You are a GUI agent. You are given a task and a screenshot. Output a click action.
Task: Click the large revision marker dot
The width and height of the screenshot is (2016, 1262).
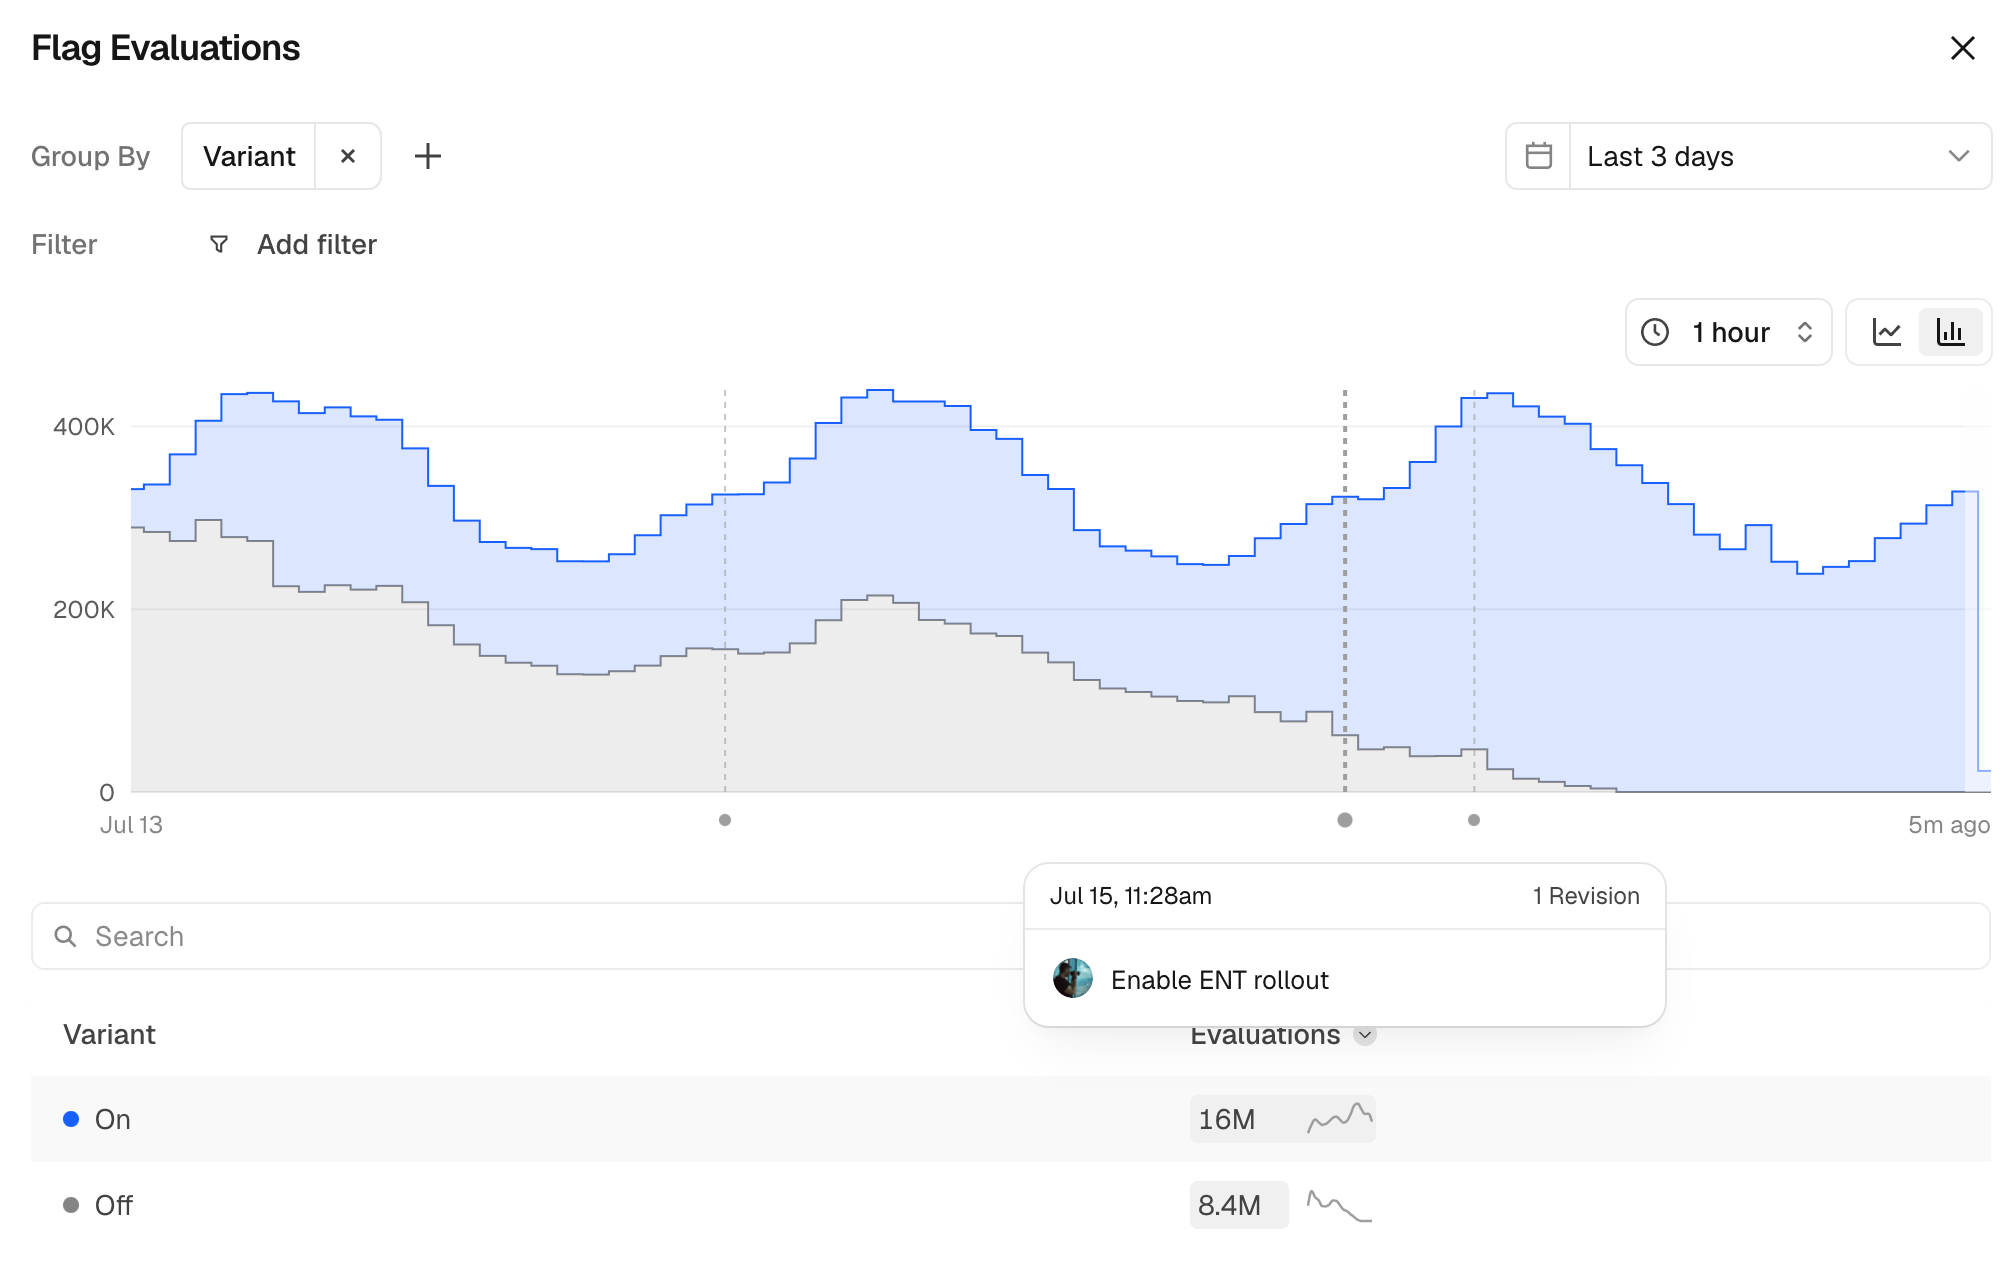click(1345, 820)
